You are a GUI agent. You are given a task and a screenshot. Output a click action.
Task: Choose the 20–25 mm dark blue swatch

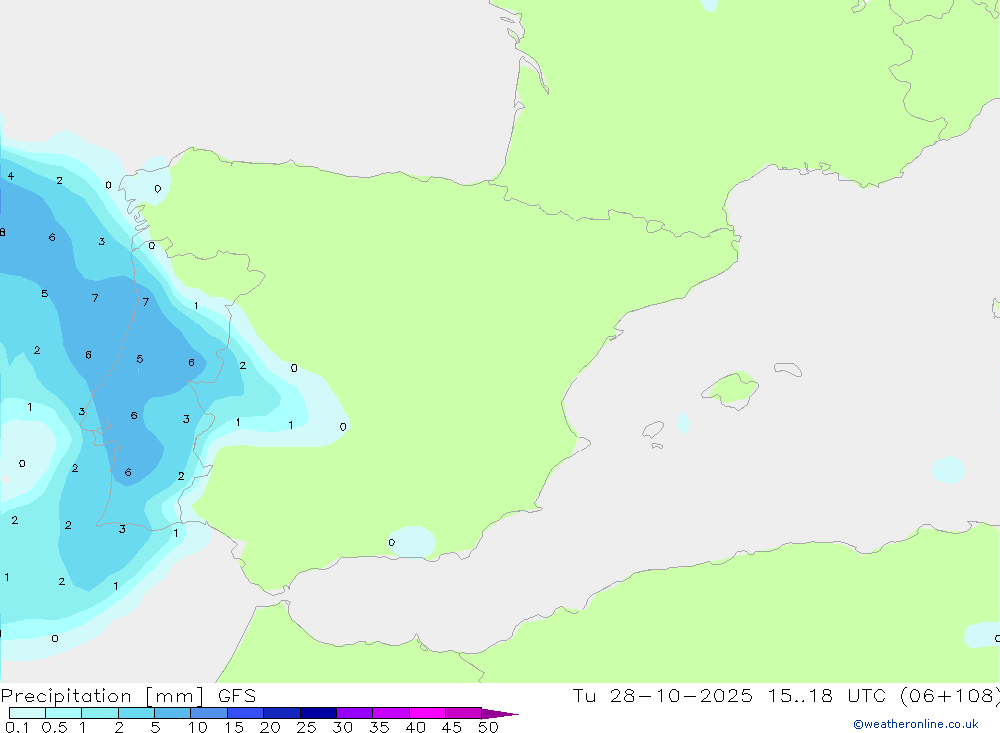click(x=281, y=713)
